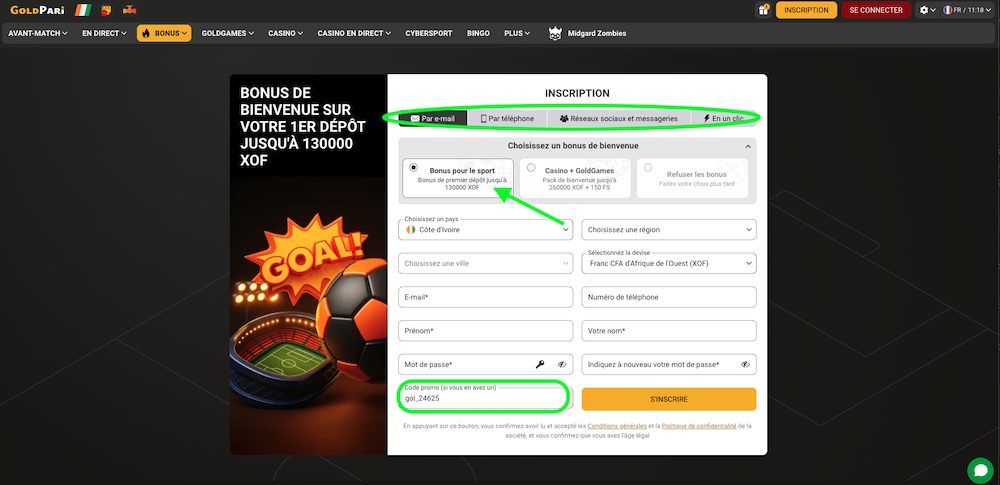The width and height of the screenshot is (1000, 485).
Task: Click the phone icon on Par téléphone tab
Action: pyautogui.click(x=483, y=119)
